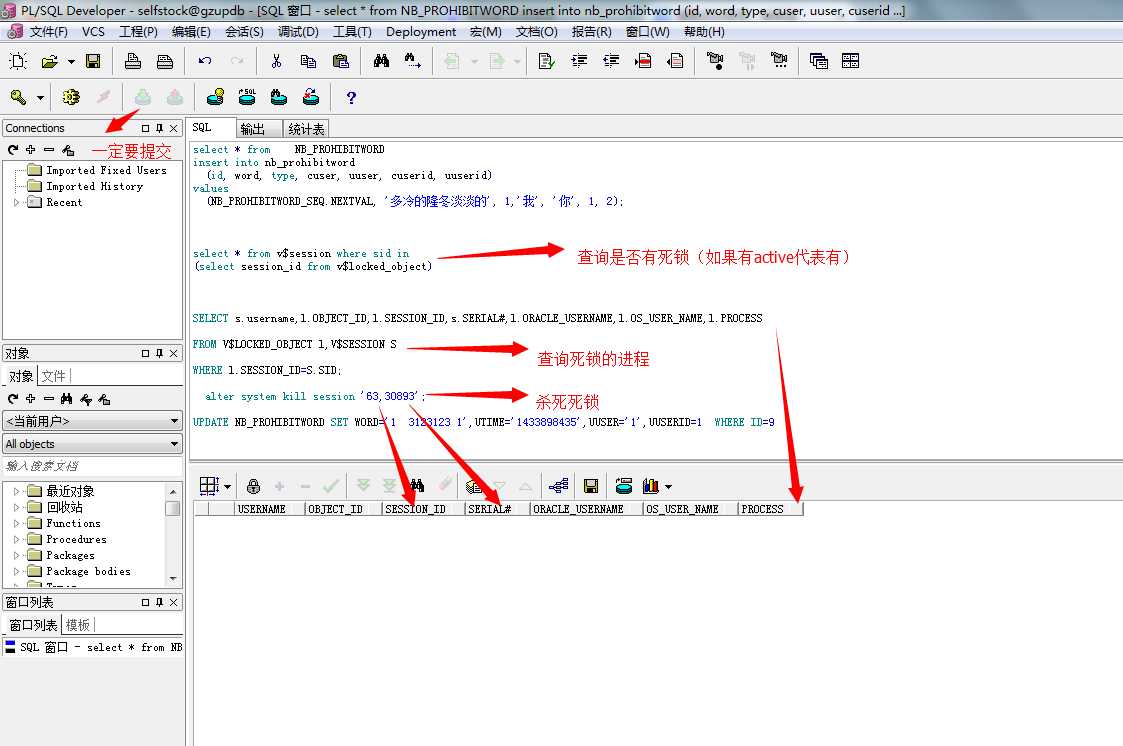Click the search input in object browser

click(x=92, y=466)
